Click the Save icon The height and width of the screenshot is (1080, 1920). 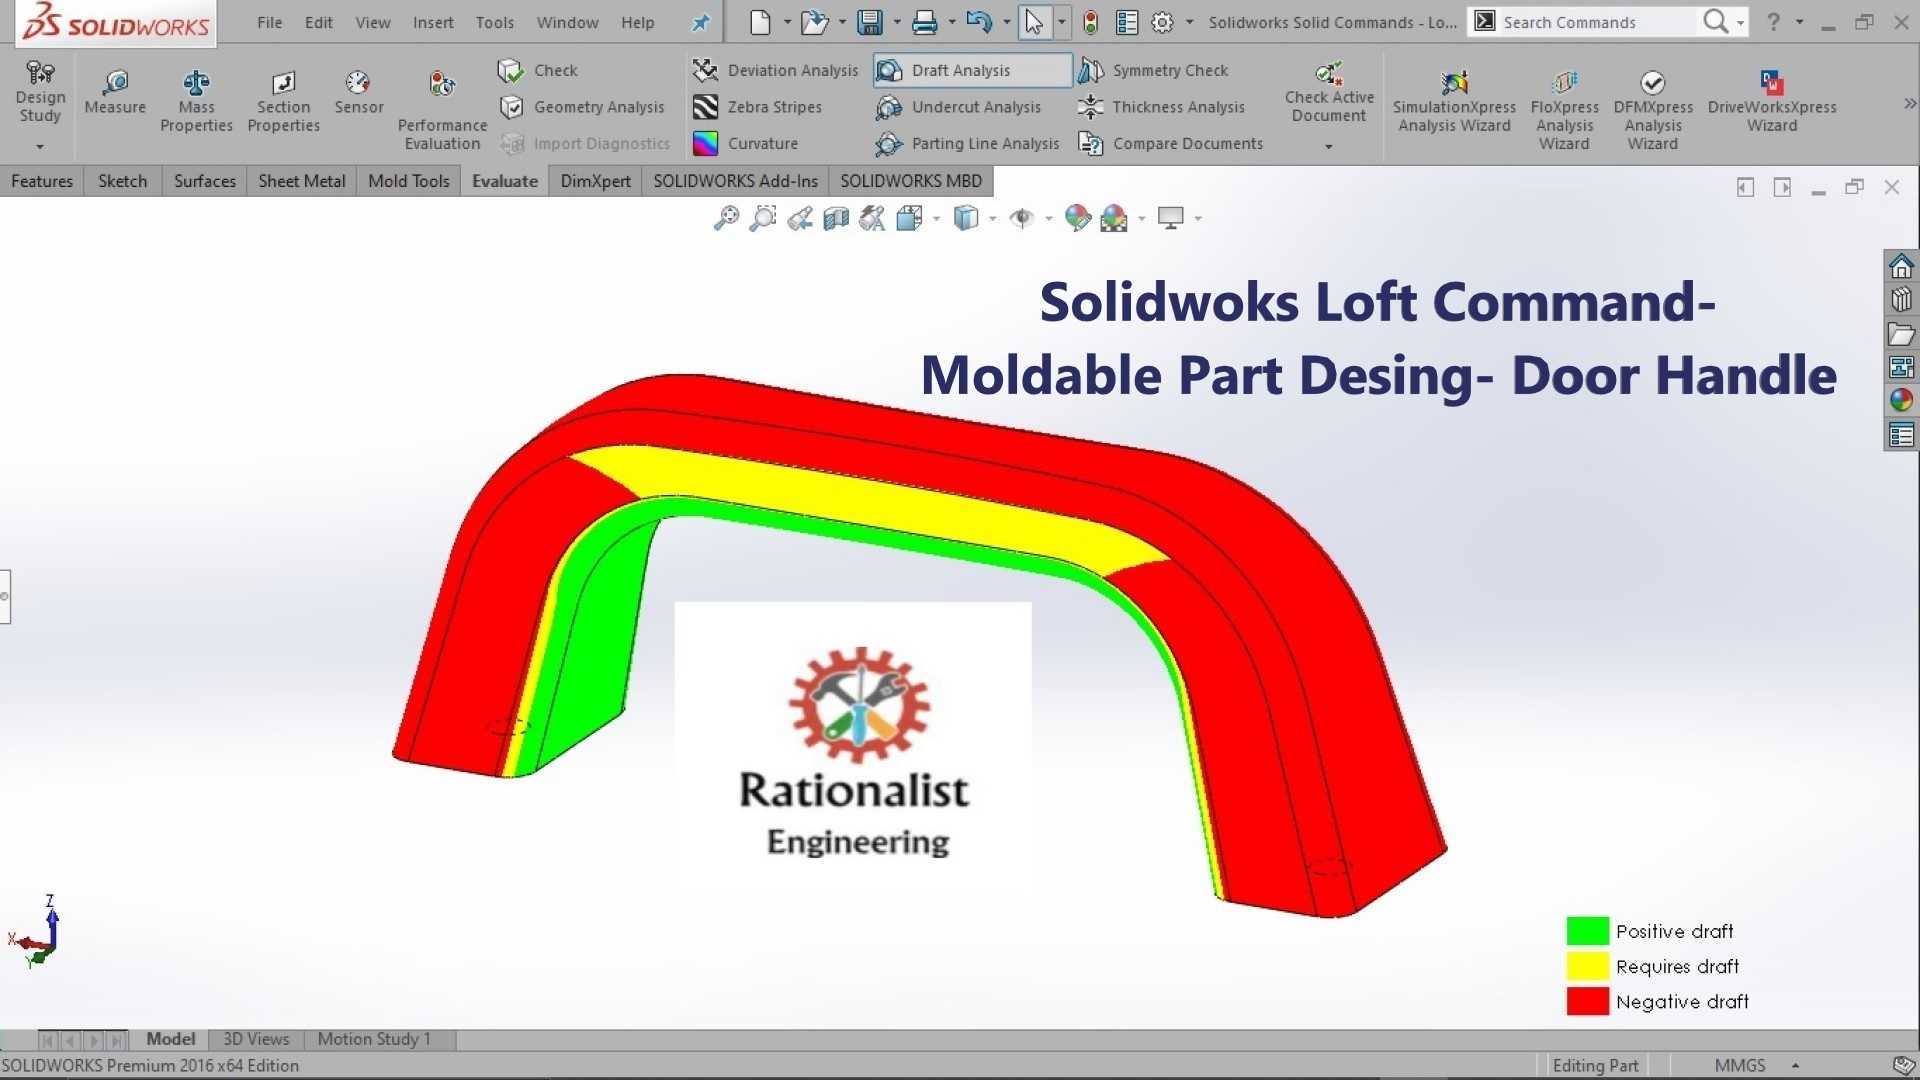(869, 22)
